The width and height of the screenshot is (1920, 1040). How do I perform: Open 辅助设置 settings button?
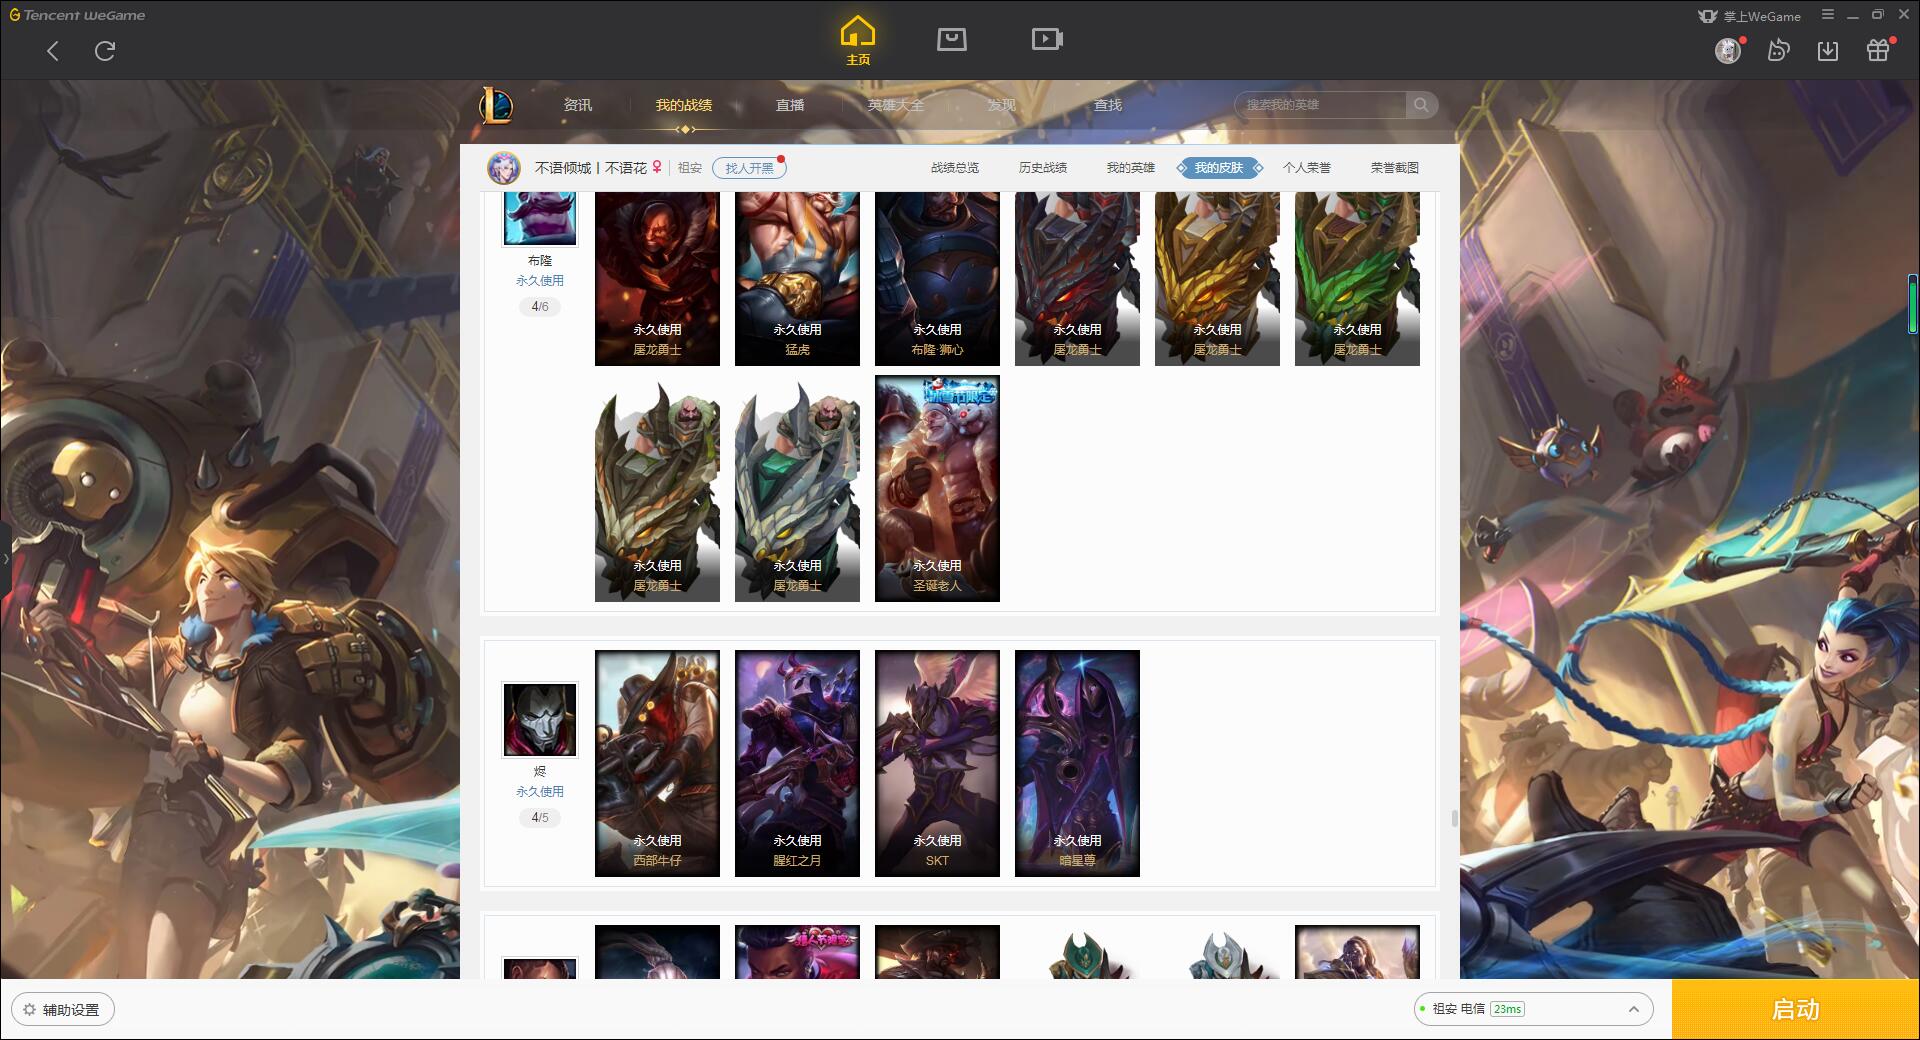63,1009
